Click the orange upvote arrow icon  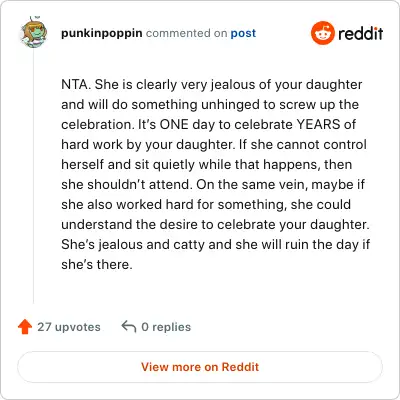(x=25, y=327)
